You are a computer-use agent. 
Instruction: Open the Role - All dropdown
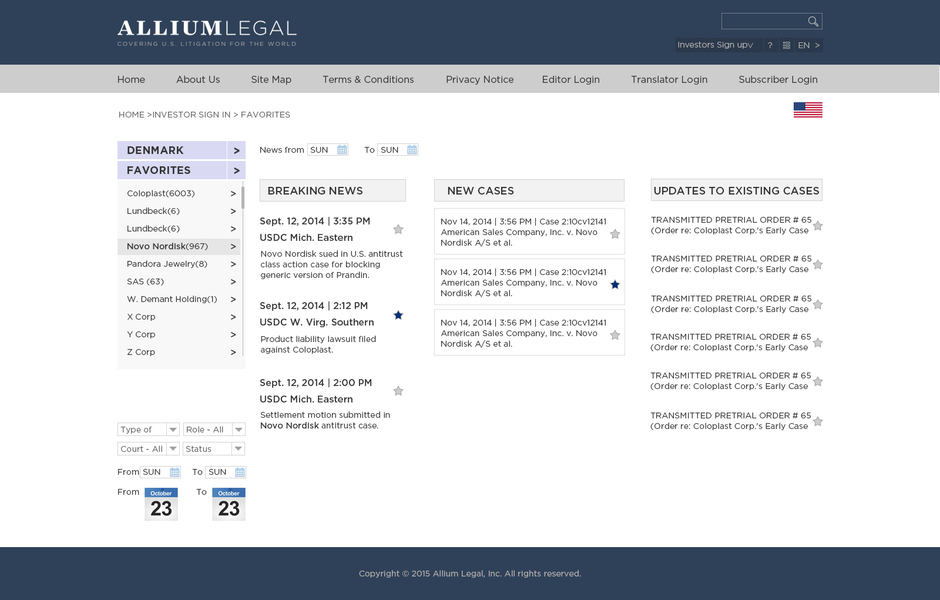(214, 429)
